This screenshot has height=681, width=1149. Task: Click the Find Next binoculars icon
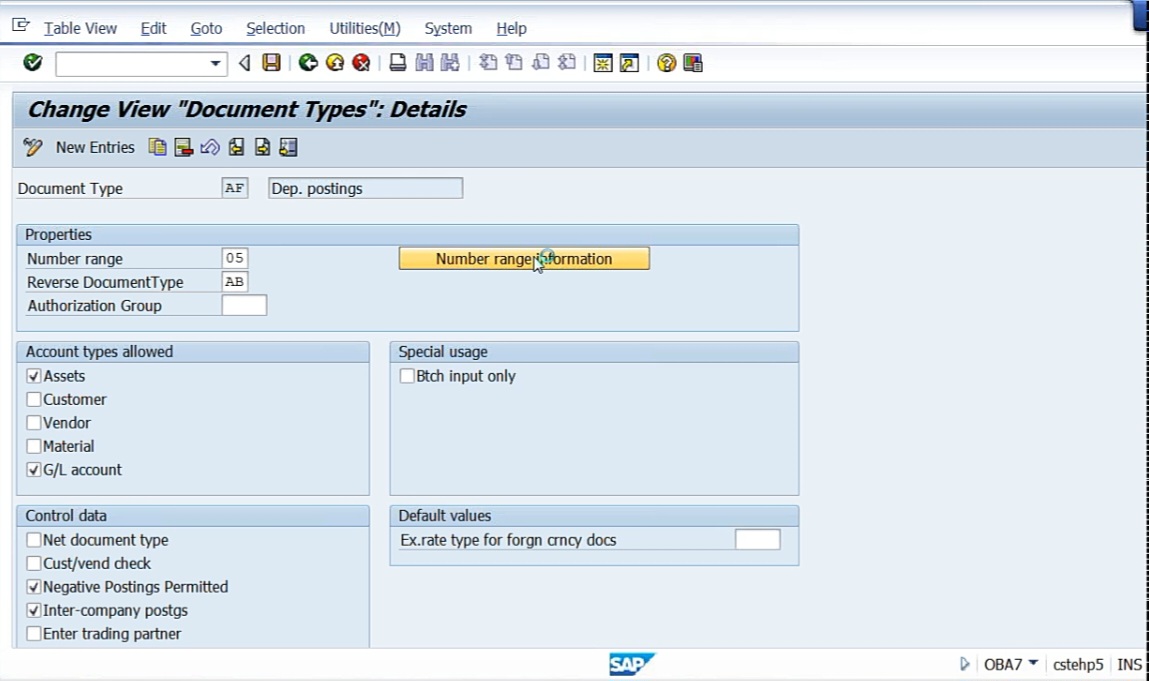[450, 63]
